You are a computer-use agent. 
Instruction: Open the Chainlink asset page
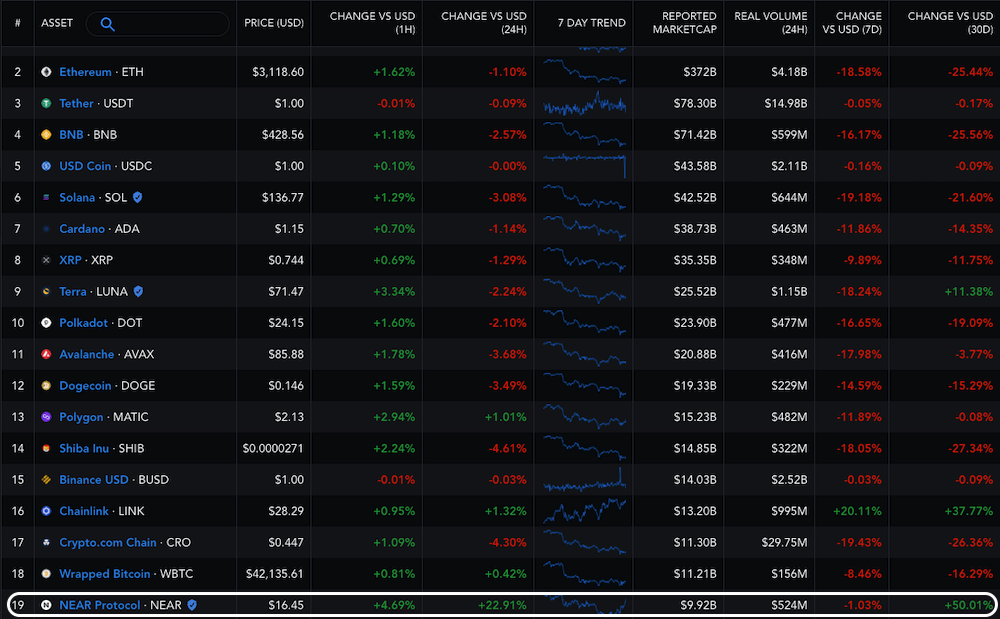(84, 511)
